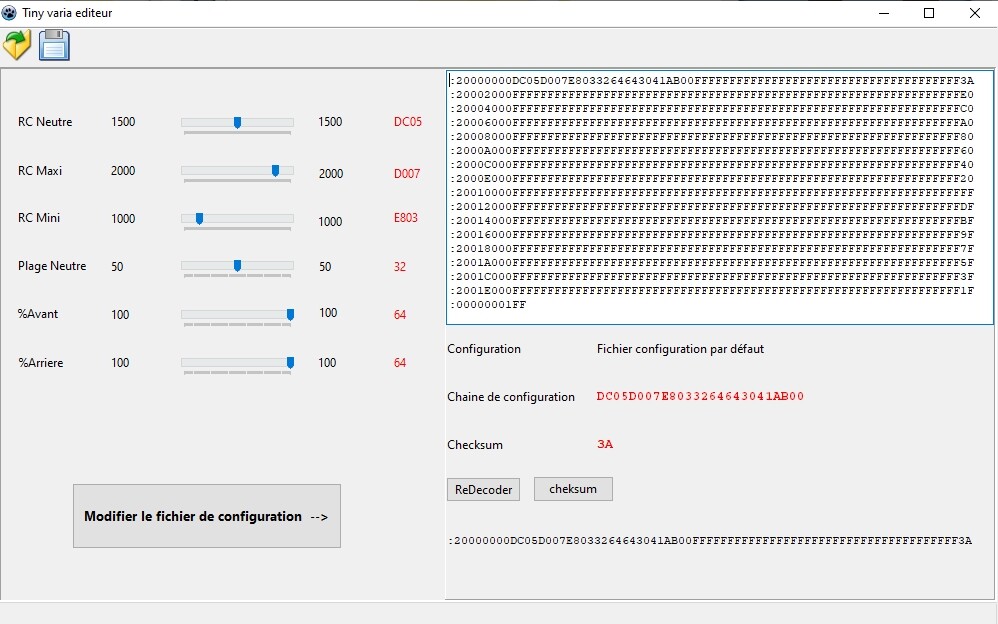Click the floppy disk save icon
The image size is (998, 624).
pyautogui.click(x=54, y=45)
